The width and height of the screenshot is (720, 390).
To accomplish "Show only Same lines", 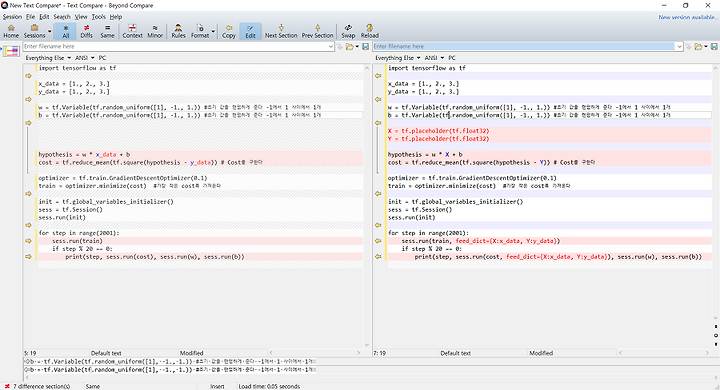I will coord(107,31).
